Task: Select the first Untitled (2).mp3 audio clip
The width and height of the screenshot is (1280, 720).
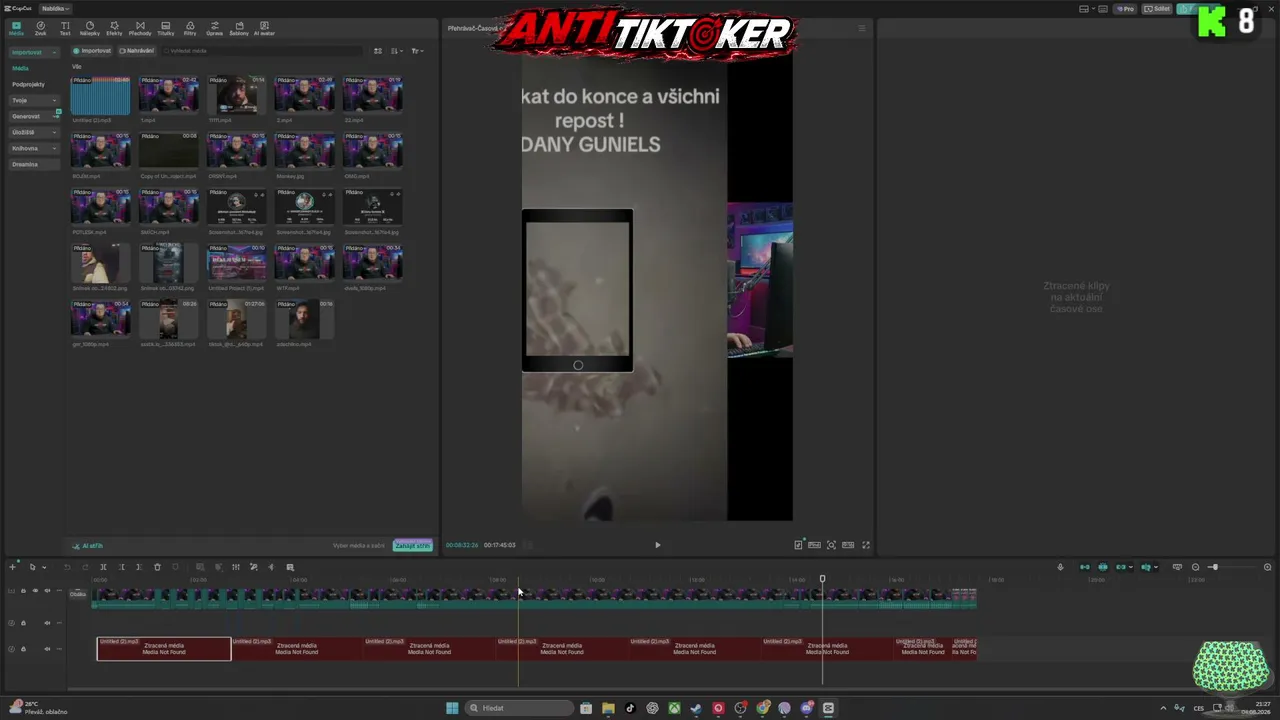Action: 164,649
